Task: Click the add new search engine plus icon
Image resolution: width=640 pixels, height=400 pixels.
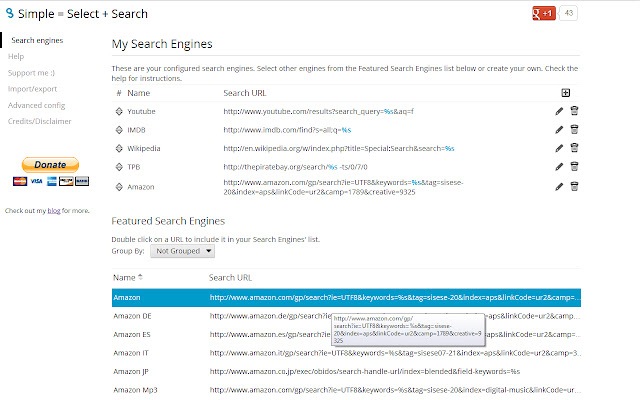Action: 566,93
